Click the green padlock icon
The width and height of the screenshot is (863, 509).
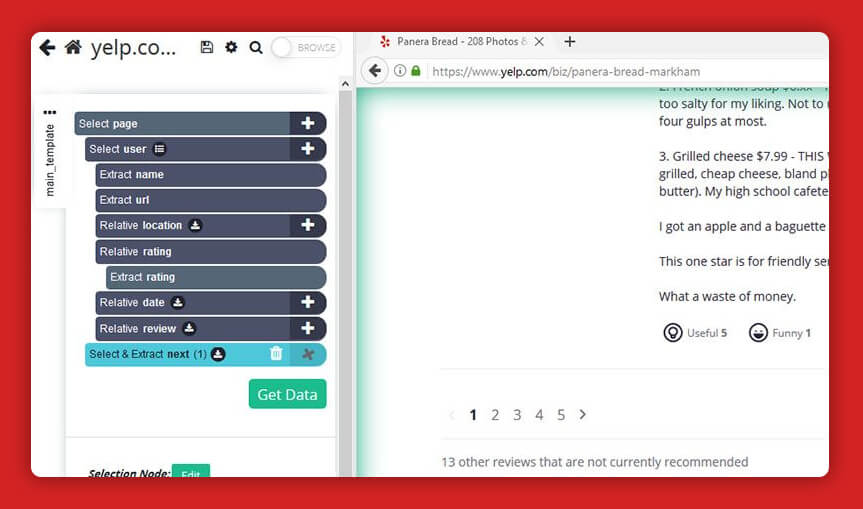click(416, 71)
